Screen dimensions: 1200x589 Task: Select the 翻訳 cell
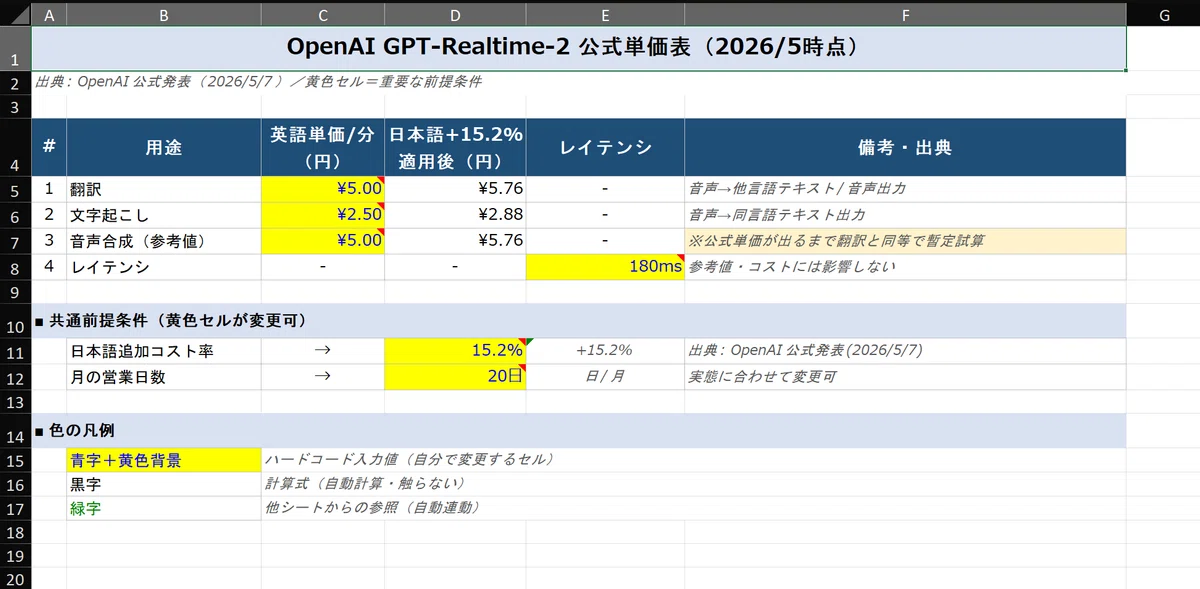coord(163,189)
